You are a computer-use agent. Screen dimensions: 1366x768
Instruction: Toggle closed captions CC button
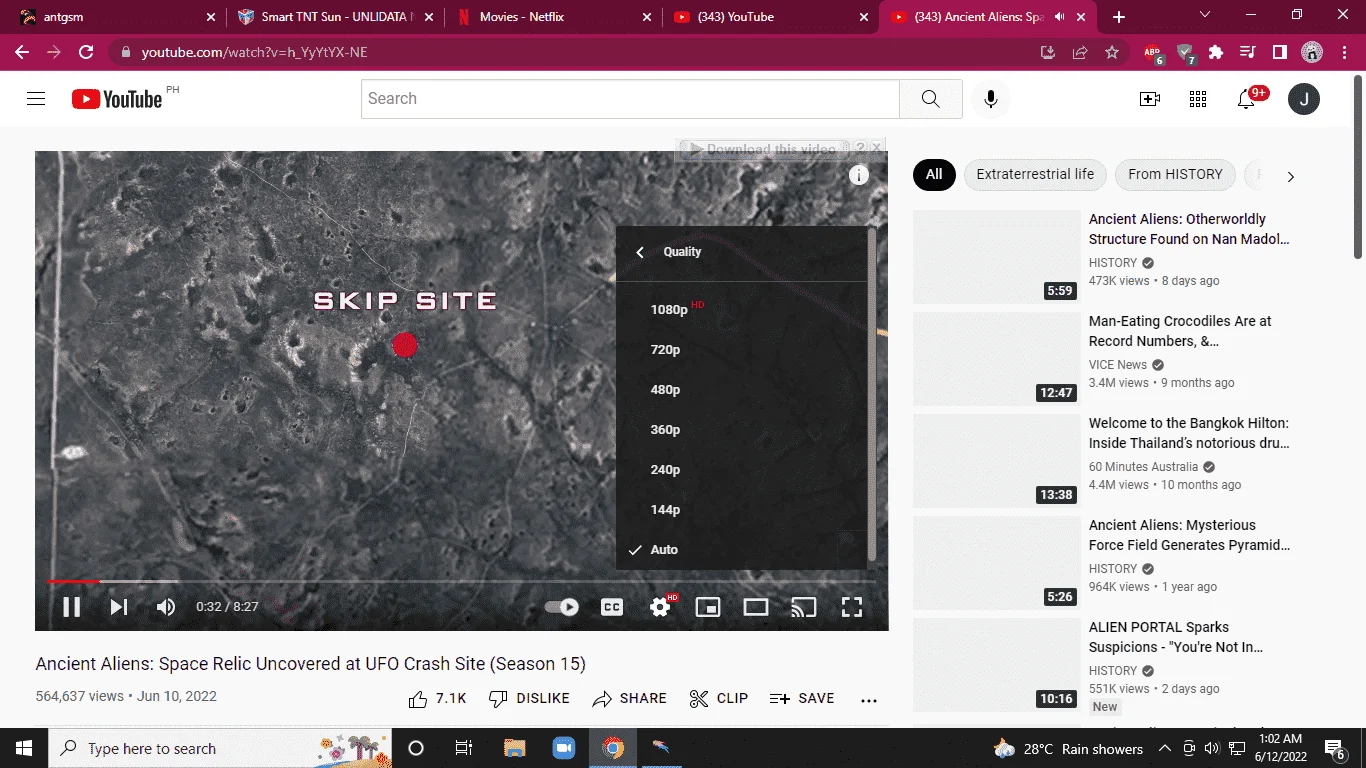(611, 607)
